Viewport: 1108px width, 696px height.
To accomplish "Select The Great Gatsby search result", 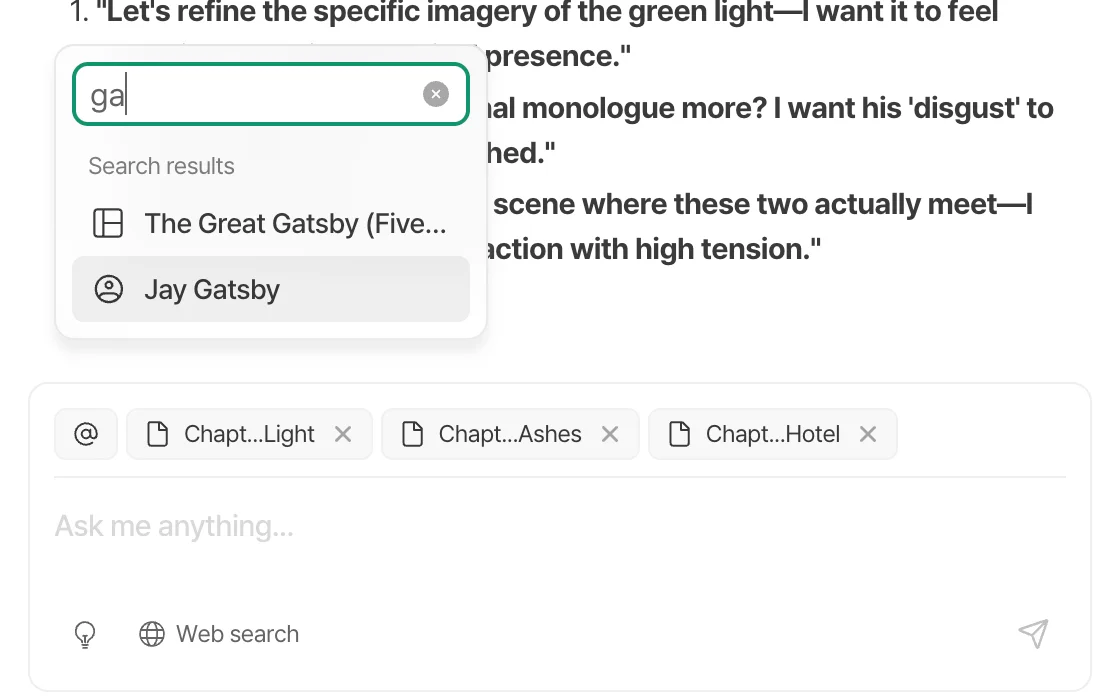I will (294, 223).
